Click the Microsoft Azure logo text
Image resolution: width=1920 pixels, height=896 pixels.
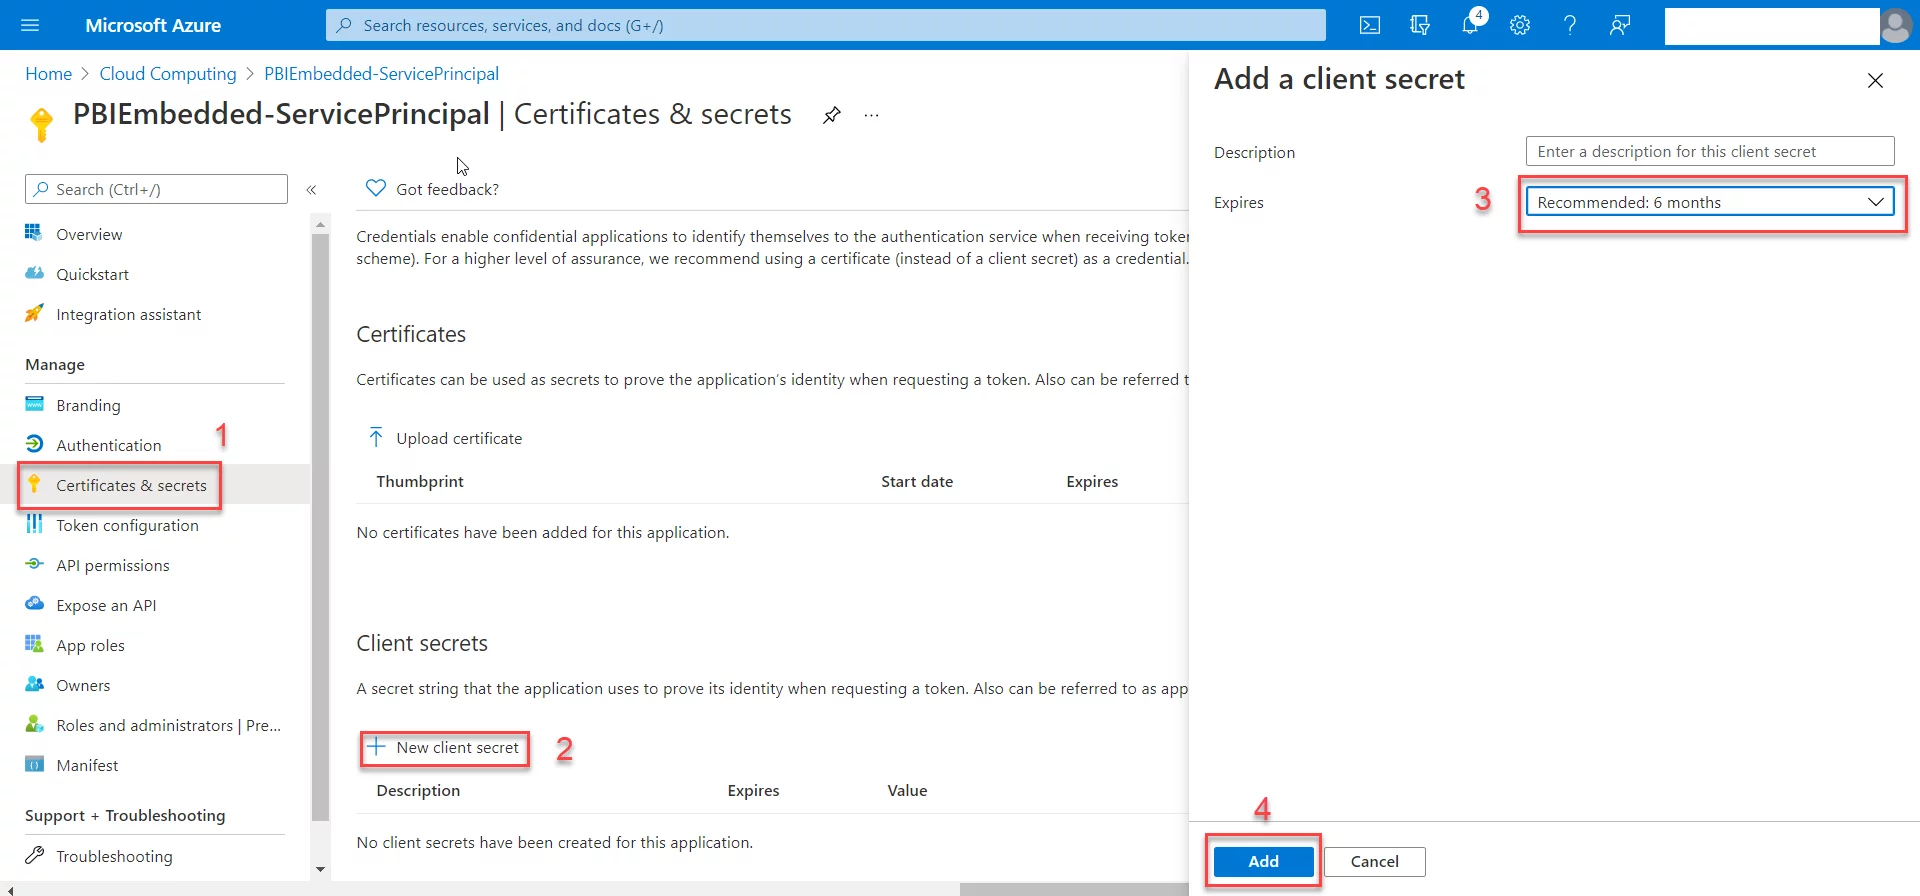coord(153,25)
